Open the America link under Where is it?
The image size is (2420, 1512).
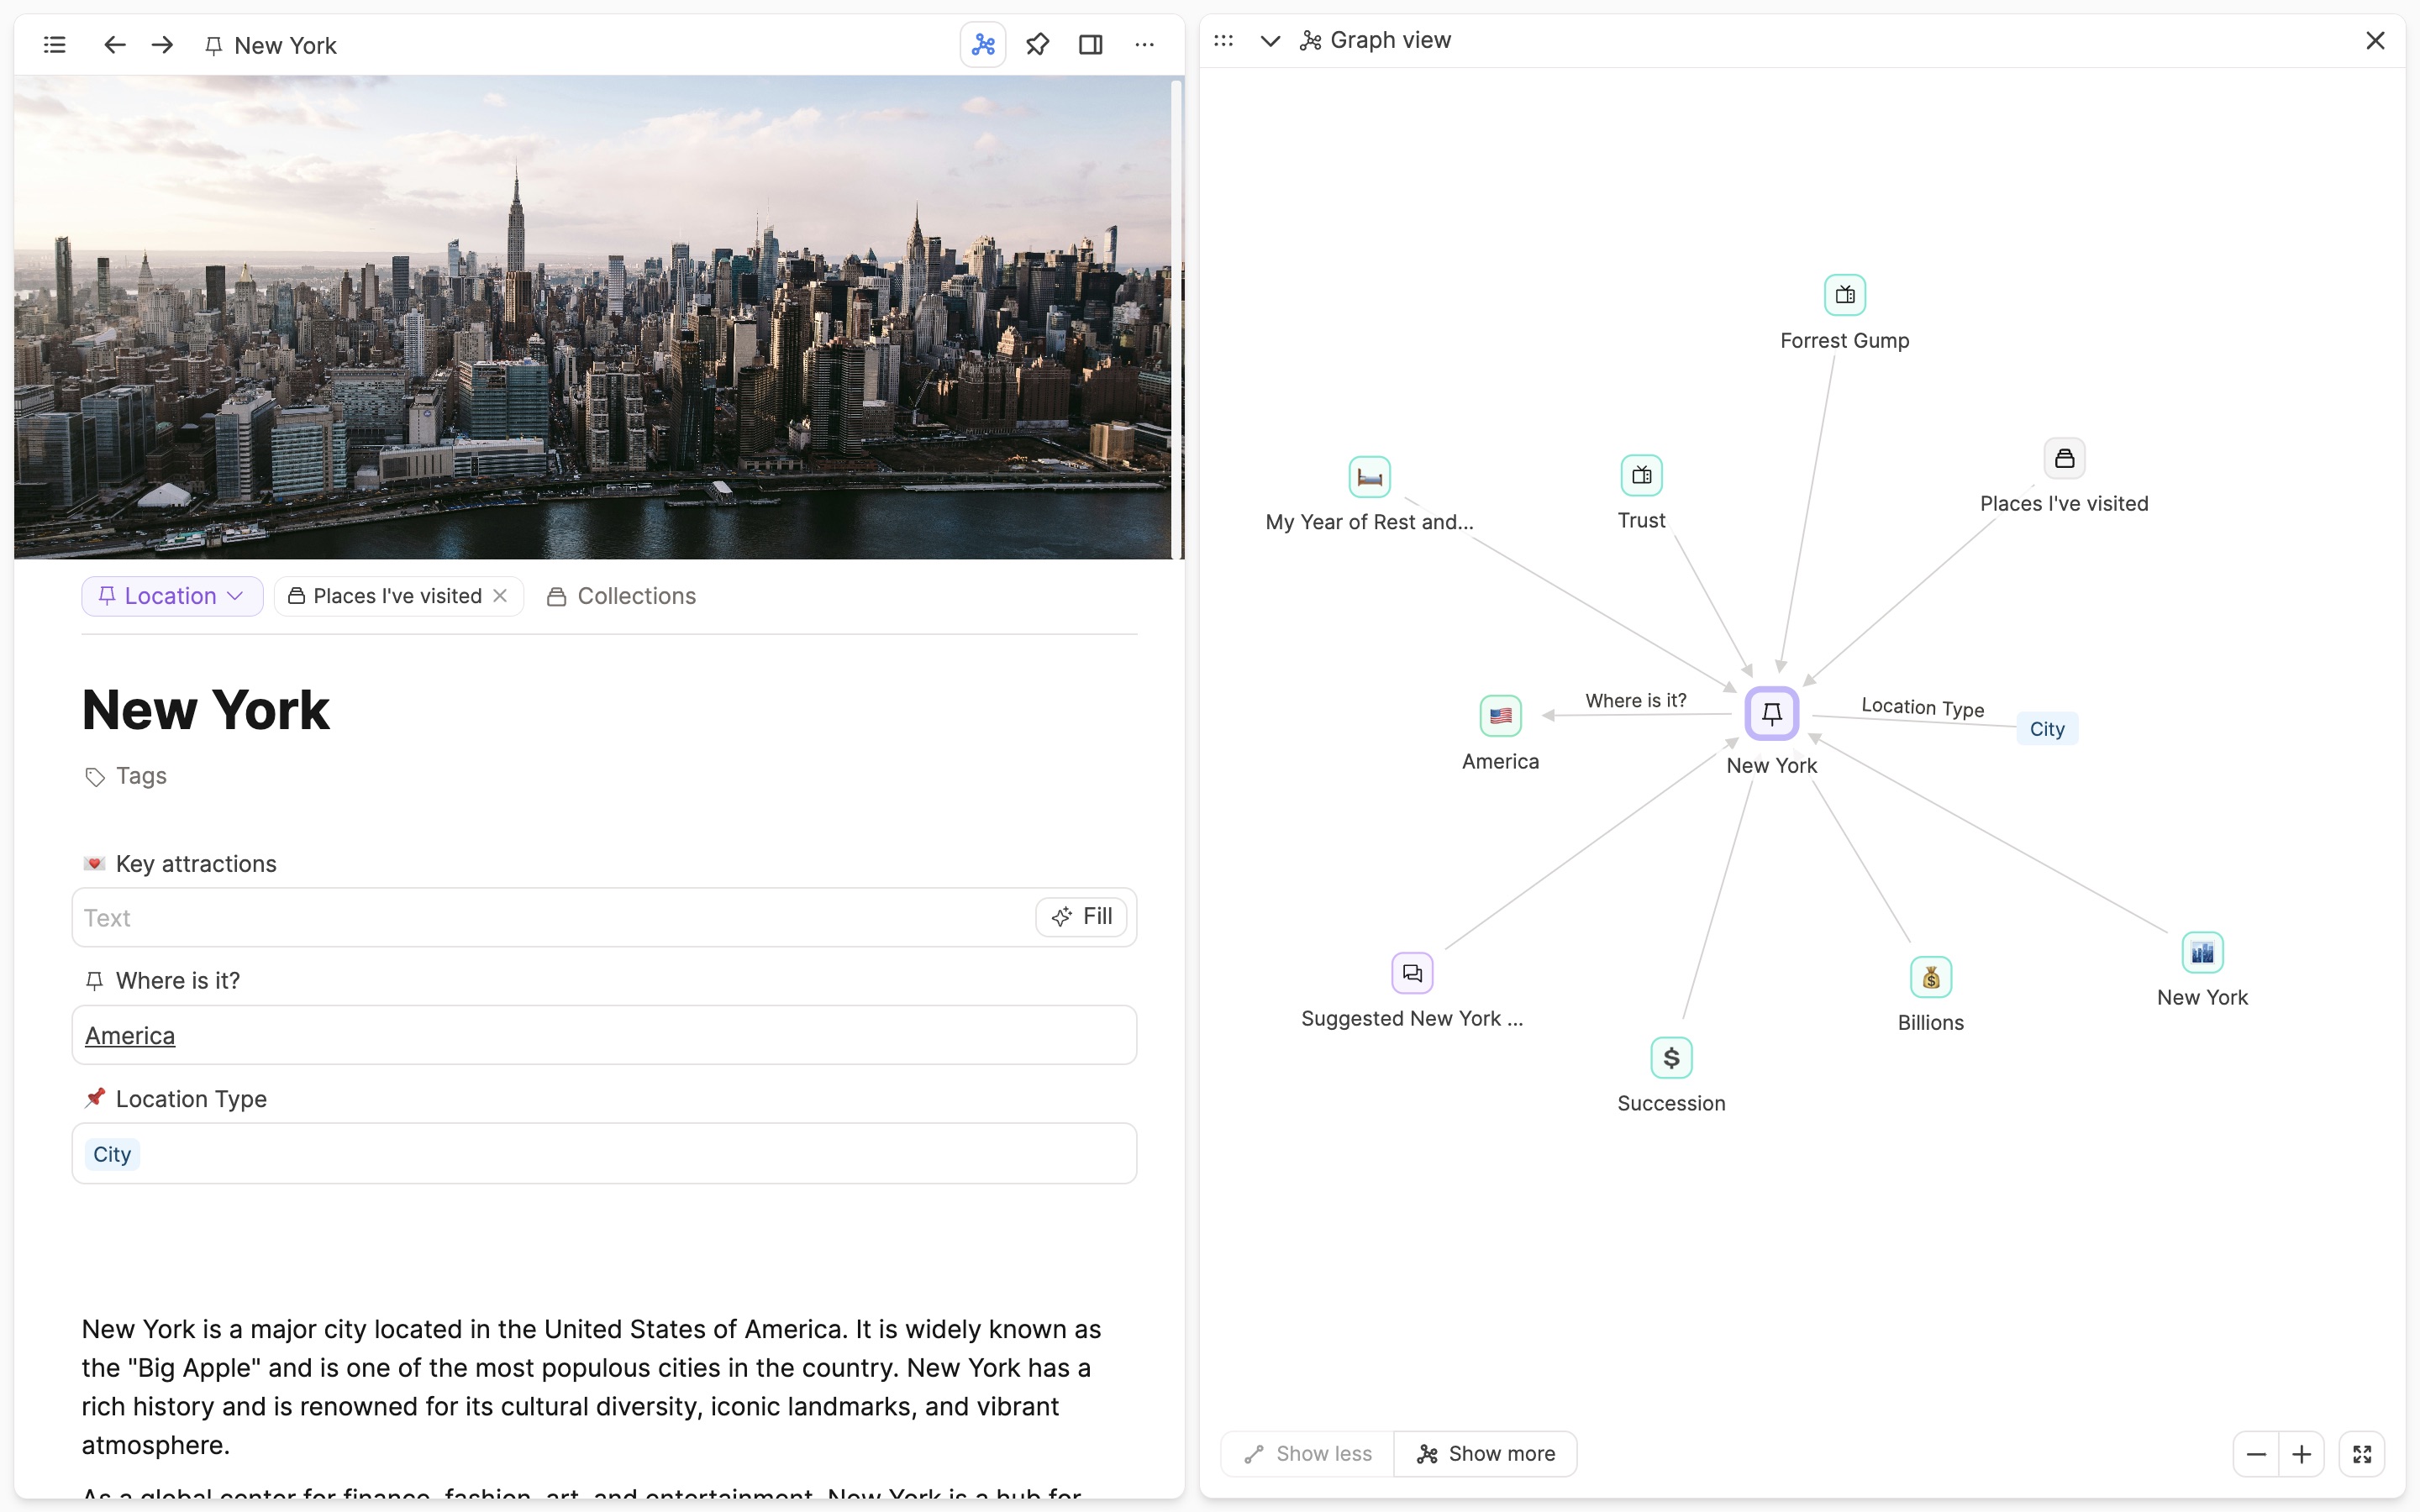(x=130, y=1036)
